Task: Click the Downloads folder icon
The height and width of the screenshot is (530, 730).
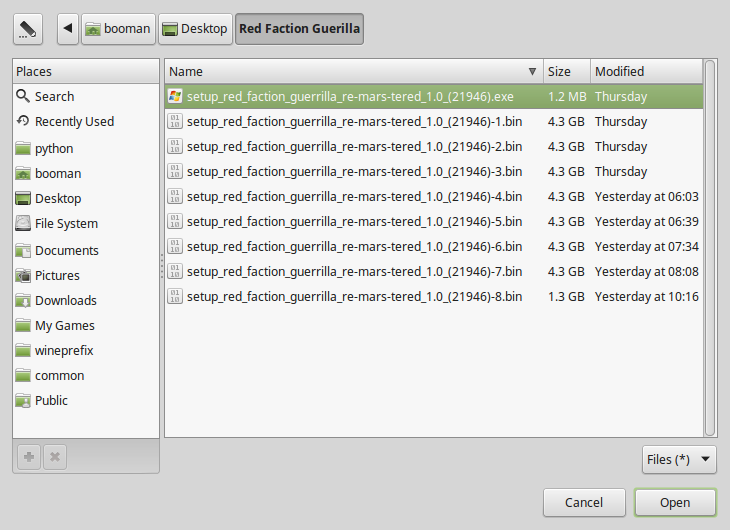Action: point(23,301)
